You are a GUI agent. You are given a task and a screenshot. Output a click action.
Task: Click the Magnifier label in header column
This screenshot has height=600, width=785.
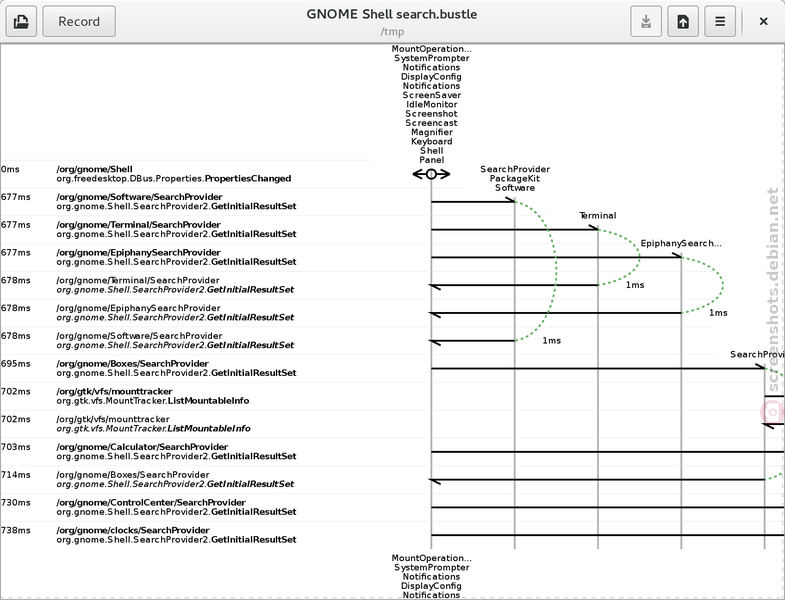432,132
